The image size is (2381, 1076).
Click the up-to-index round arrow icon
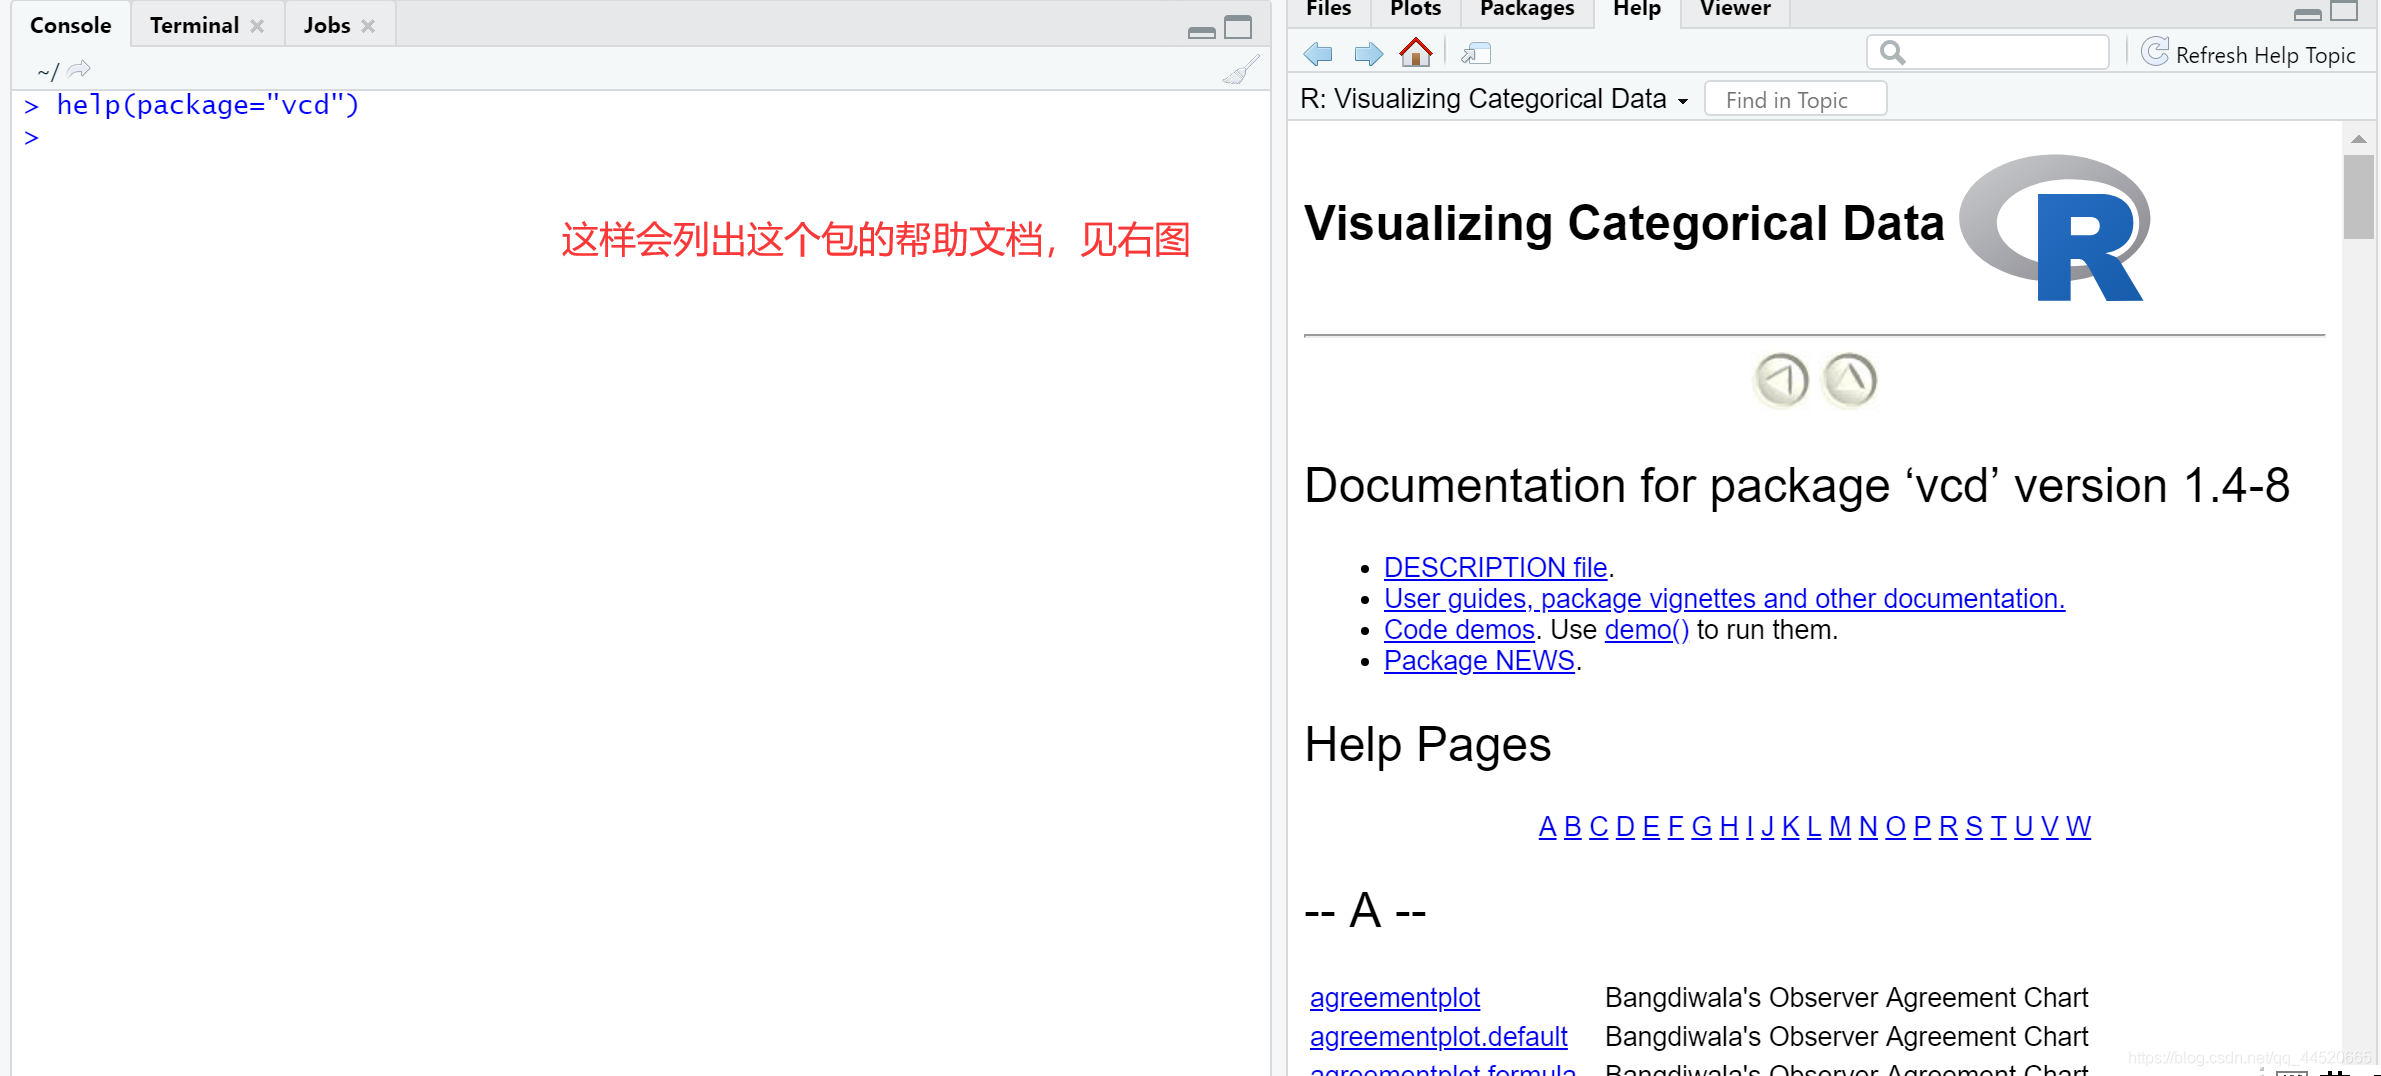[1850, 380]
